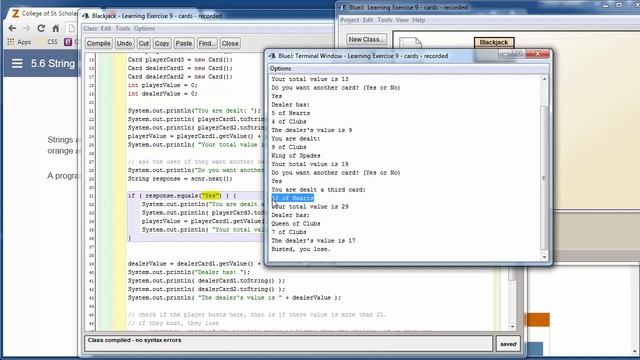Click the BlueJ icon in Terminal Window title bar
640x360 pixels.
[x=272, y=56]
